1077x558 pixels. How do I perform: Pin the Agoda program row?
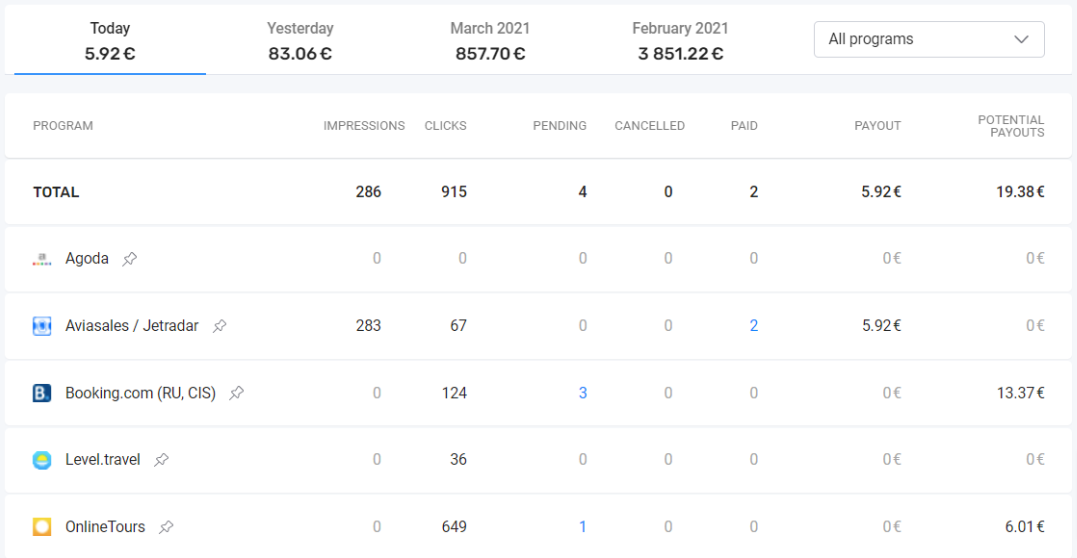[x=130, y=259]
